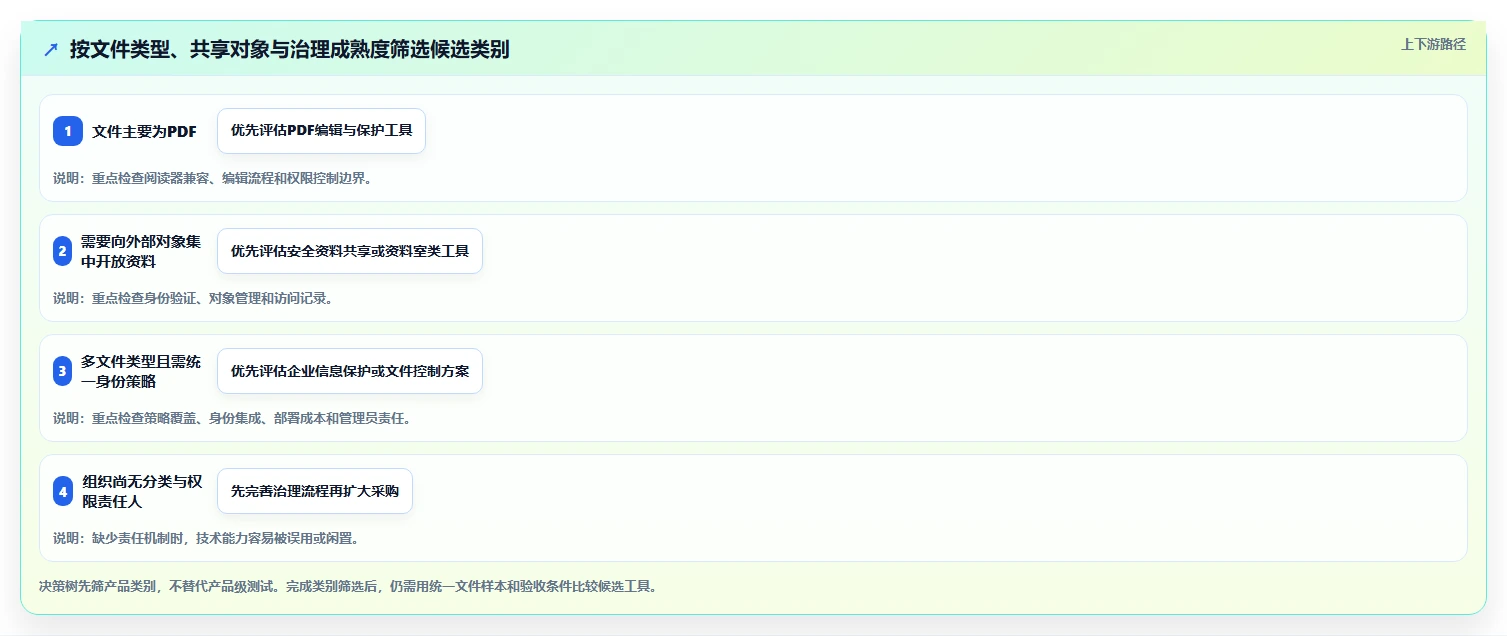Select 先完善治理流程再扩大采购 button

tap(314, 491)
